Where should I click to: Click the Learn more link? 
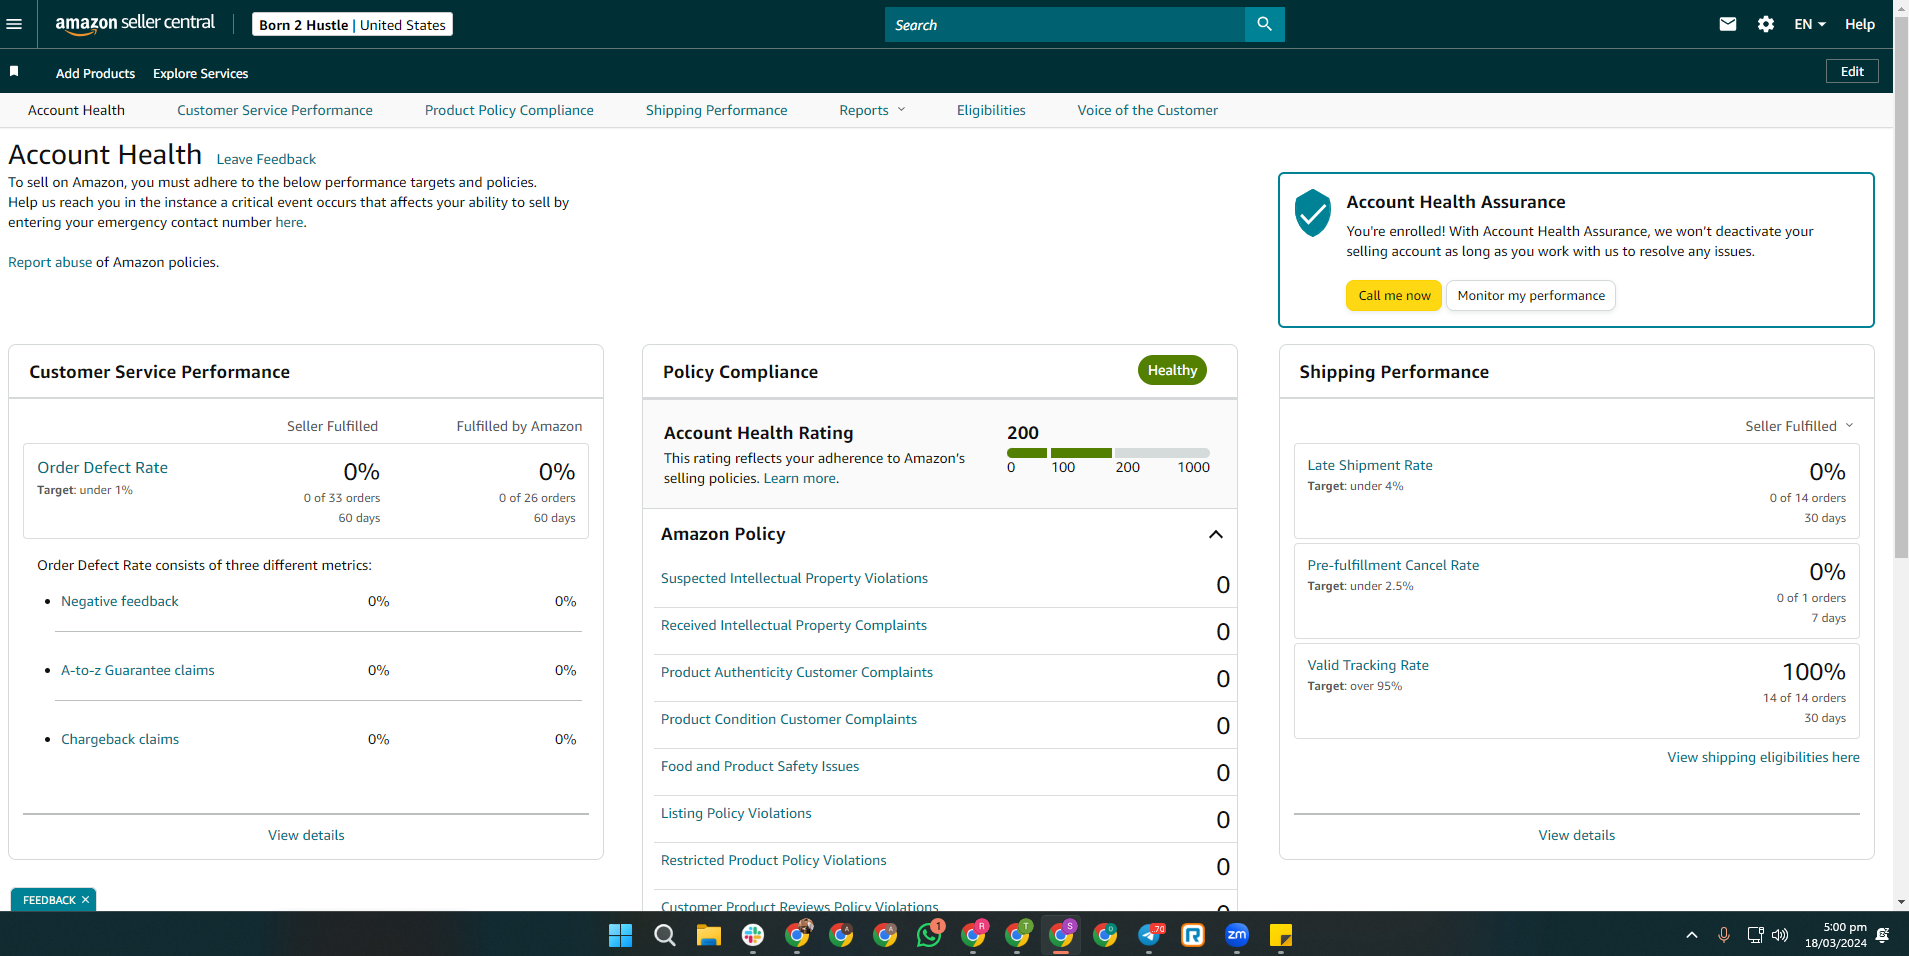pos(800,478)
